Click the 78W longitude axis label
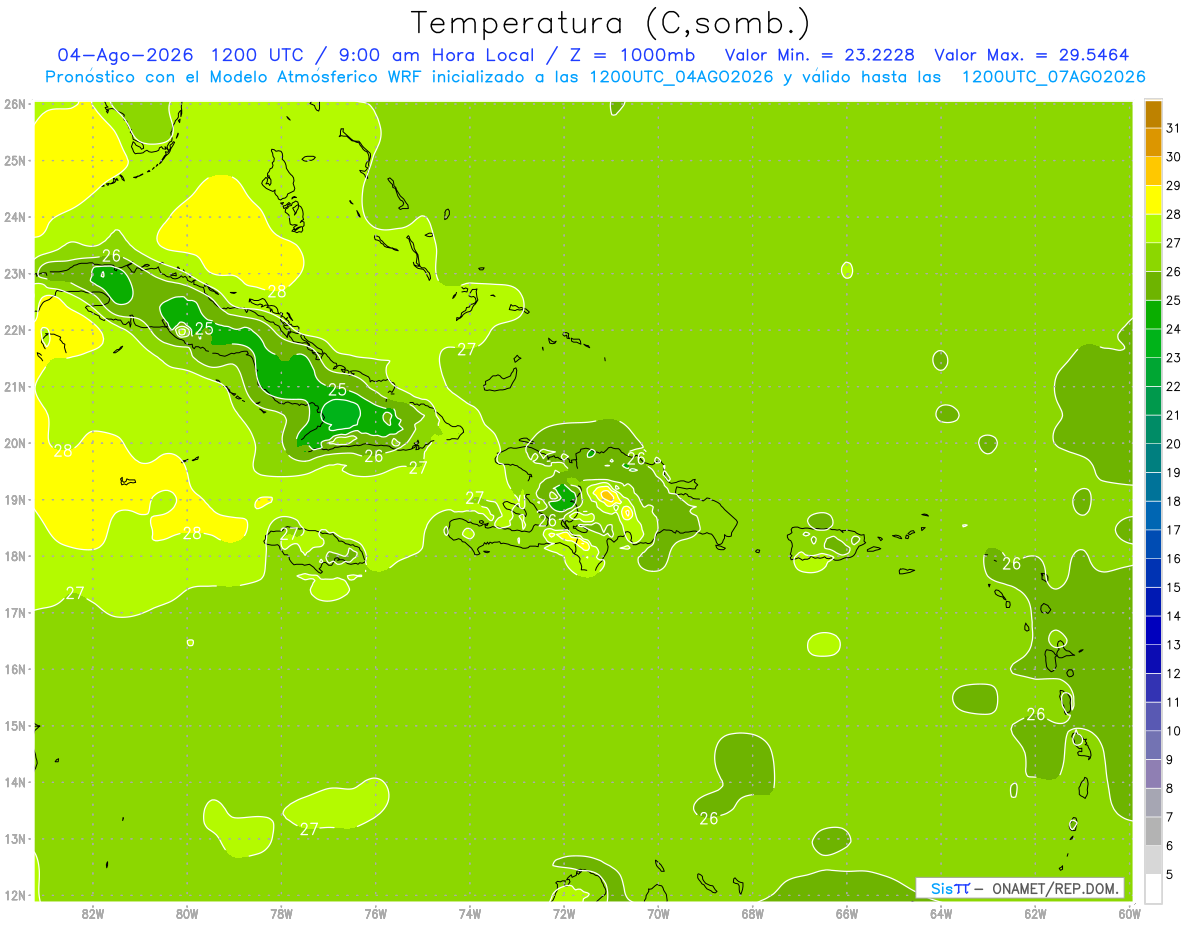The image size is (1200, 927). 282,913
